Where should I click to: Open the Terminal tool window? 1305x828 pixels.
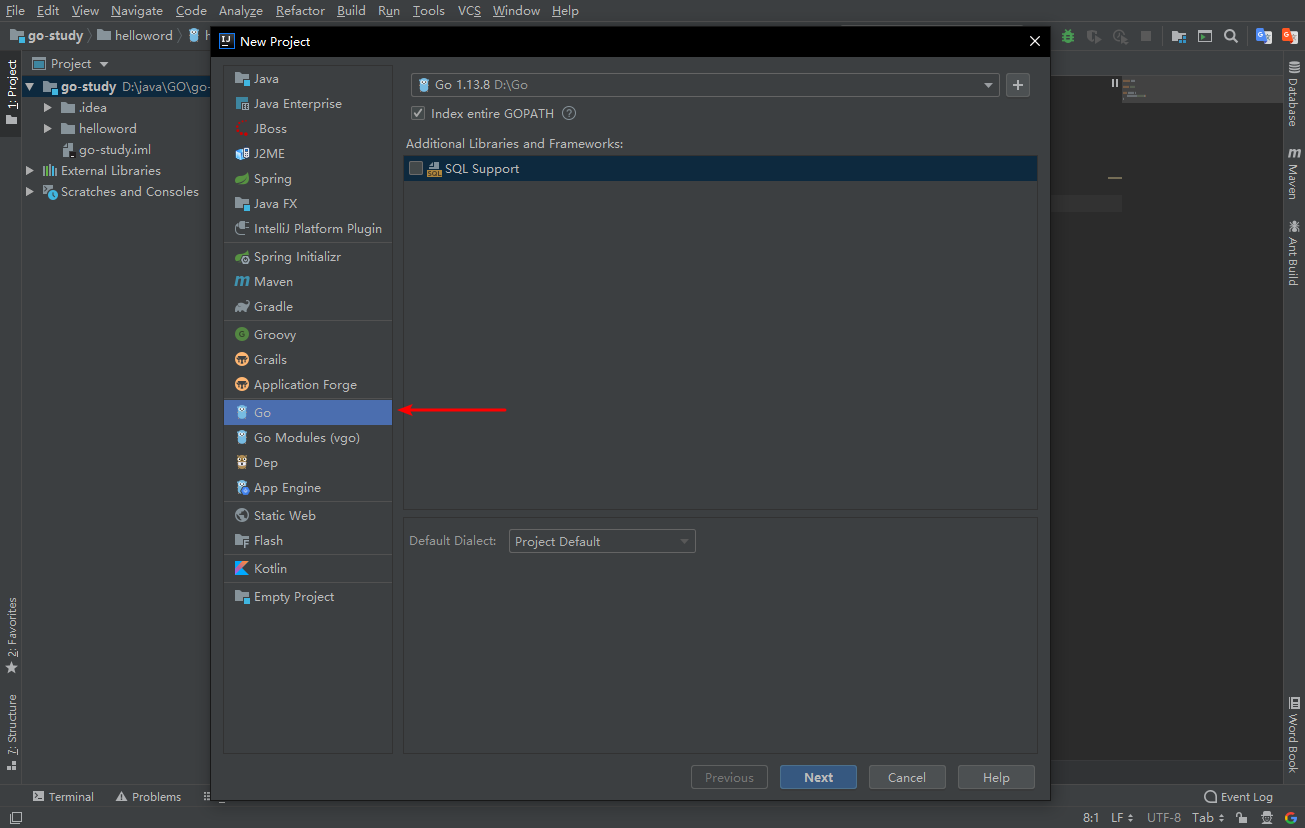(x=63, y=797)
